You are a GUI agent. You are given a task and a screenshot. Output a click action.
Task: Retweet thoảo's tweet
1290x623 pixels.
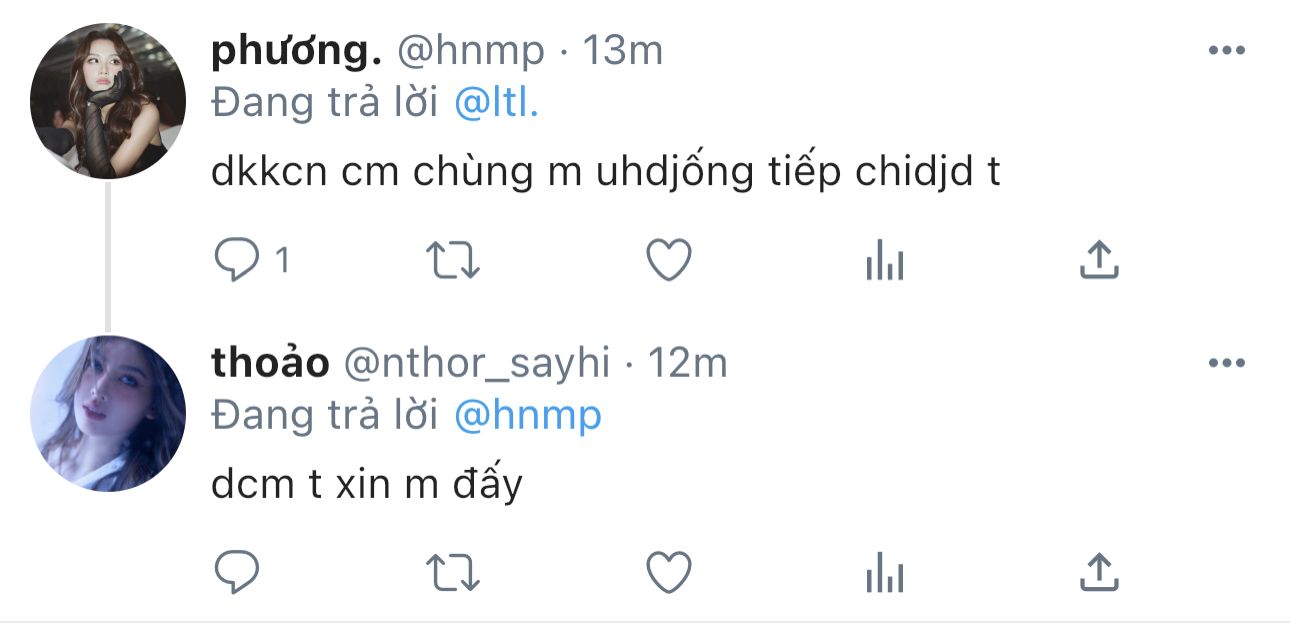click(x=454, y=573)
